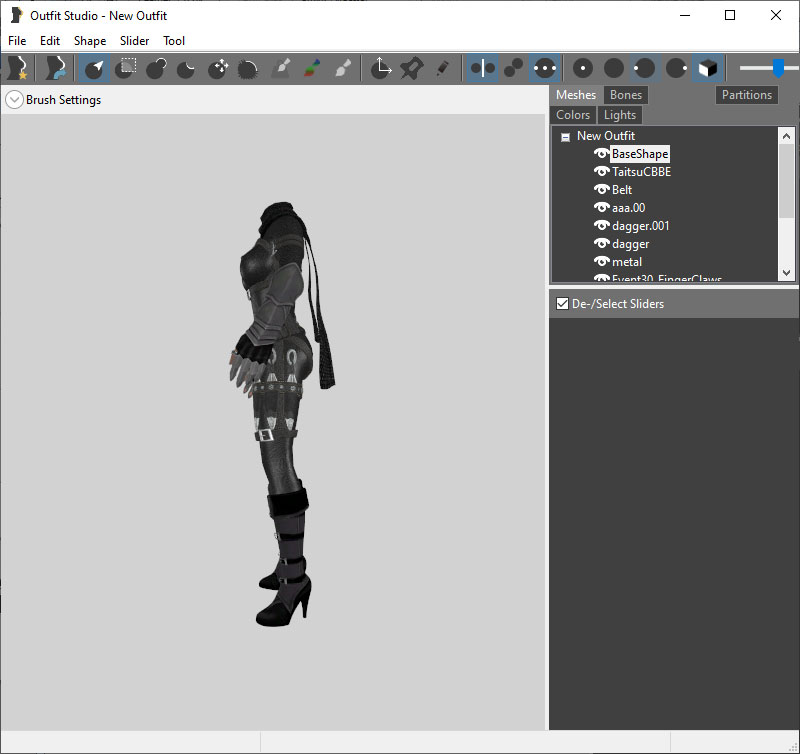Select the dagger.001 mesh name
800x754 pixels.
[x=640, y=225]
